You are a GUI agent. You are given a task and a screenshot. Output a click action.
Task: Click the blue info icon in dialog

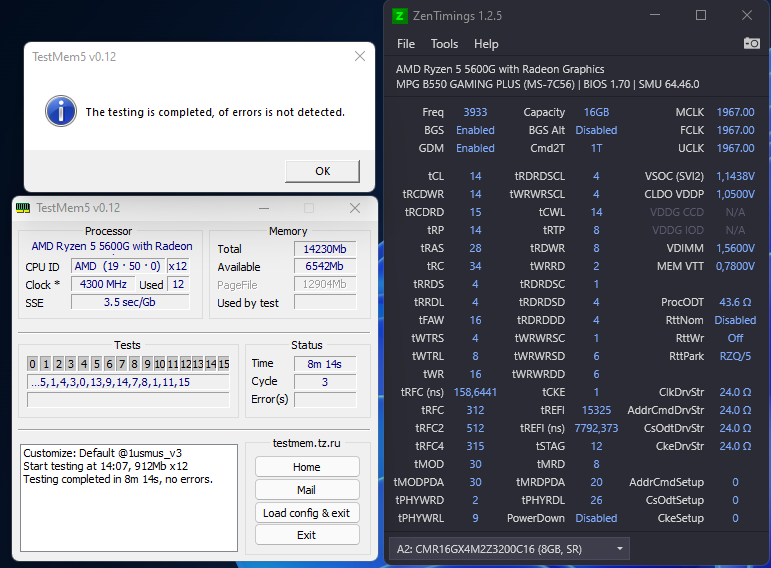pos(60,111)
